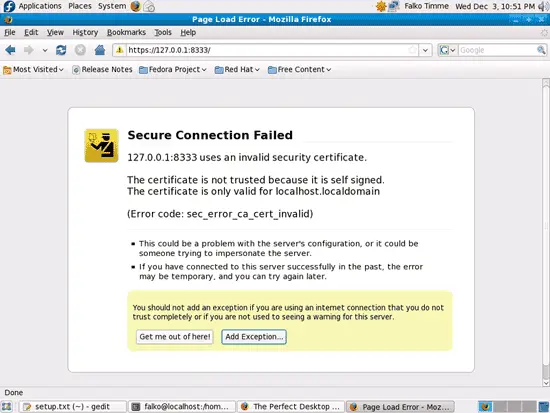Switch to setup.txt gedit taskbar window
Screen dimensions: 550x413
click(x=72, y=407)
